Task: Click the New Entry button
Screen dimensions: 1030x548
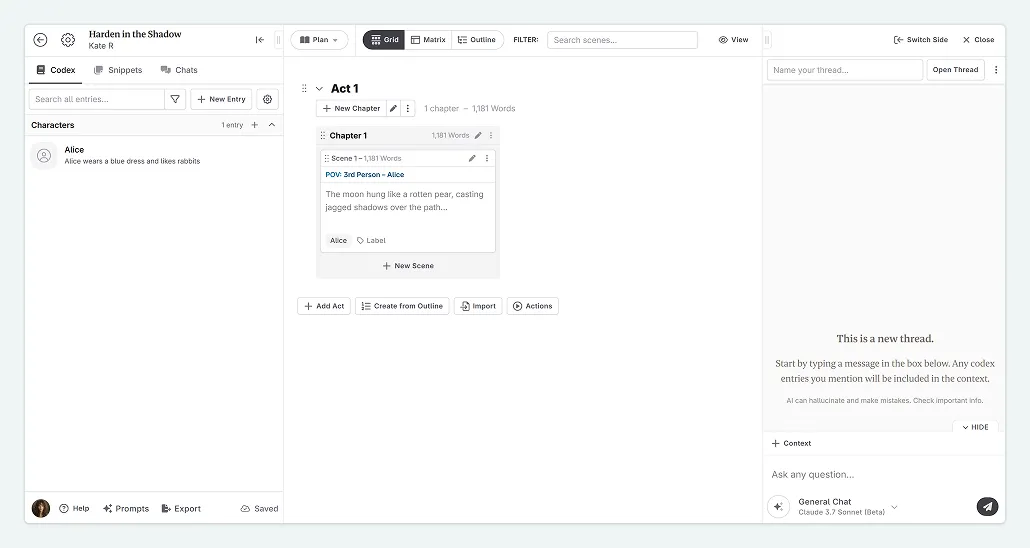Action: click(x=221, y=100)
